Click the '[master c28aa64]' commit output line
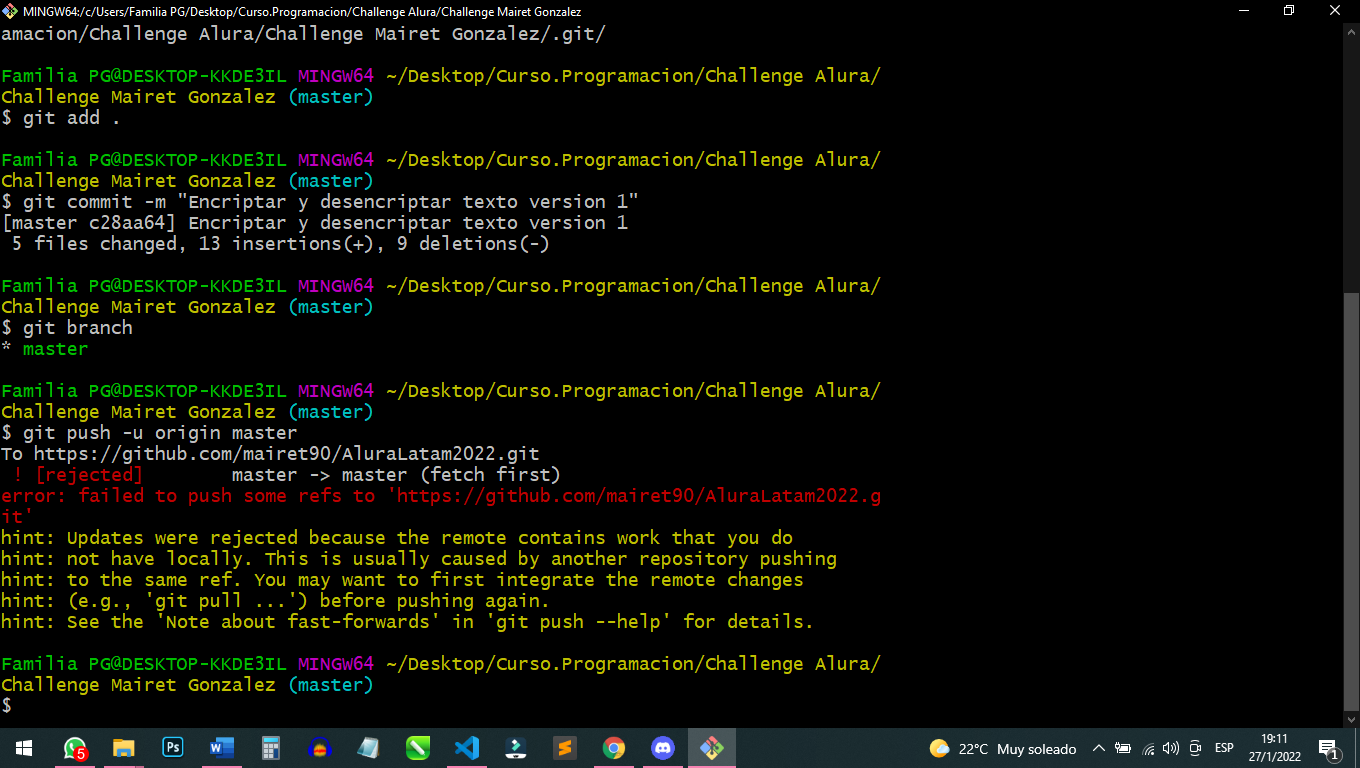The image size is (1360, 768). (x=315, y=223)
